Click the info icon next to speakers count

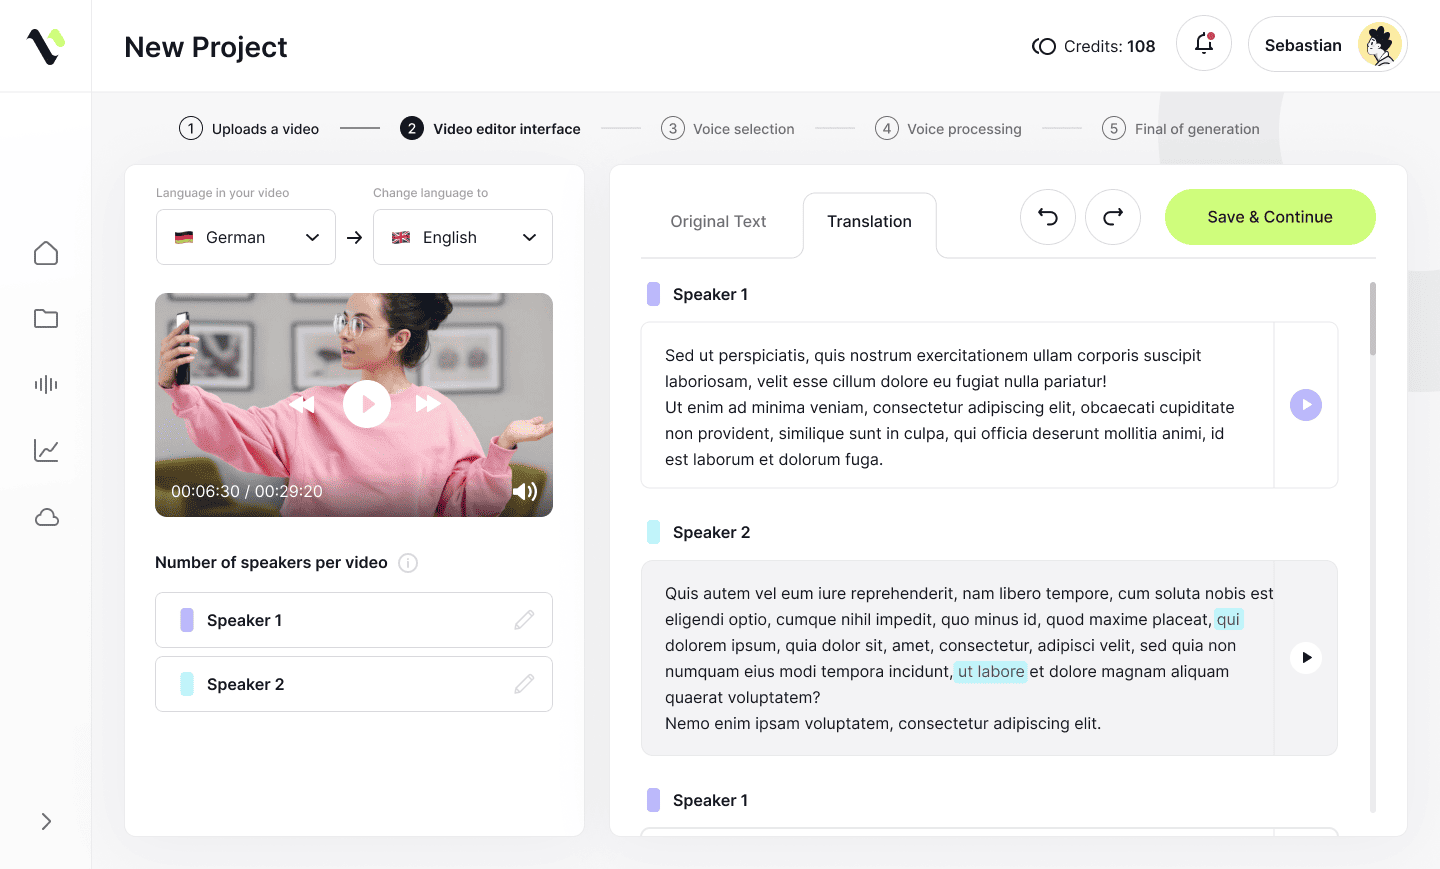point(408,563)
